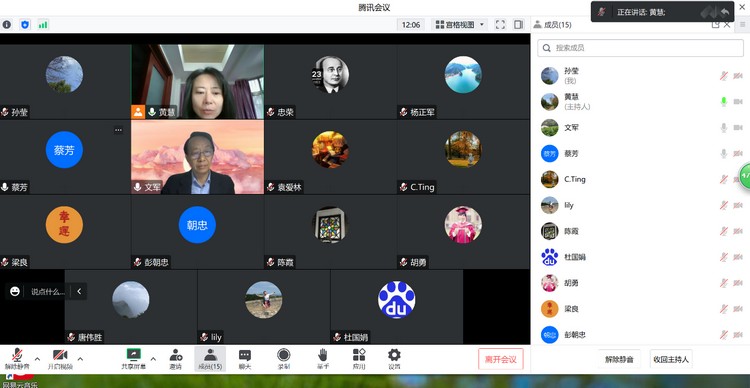Expand audio options arrow beside microphone
750x388 pixels.
pyautogui.click(x=37, y=359)
